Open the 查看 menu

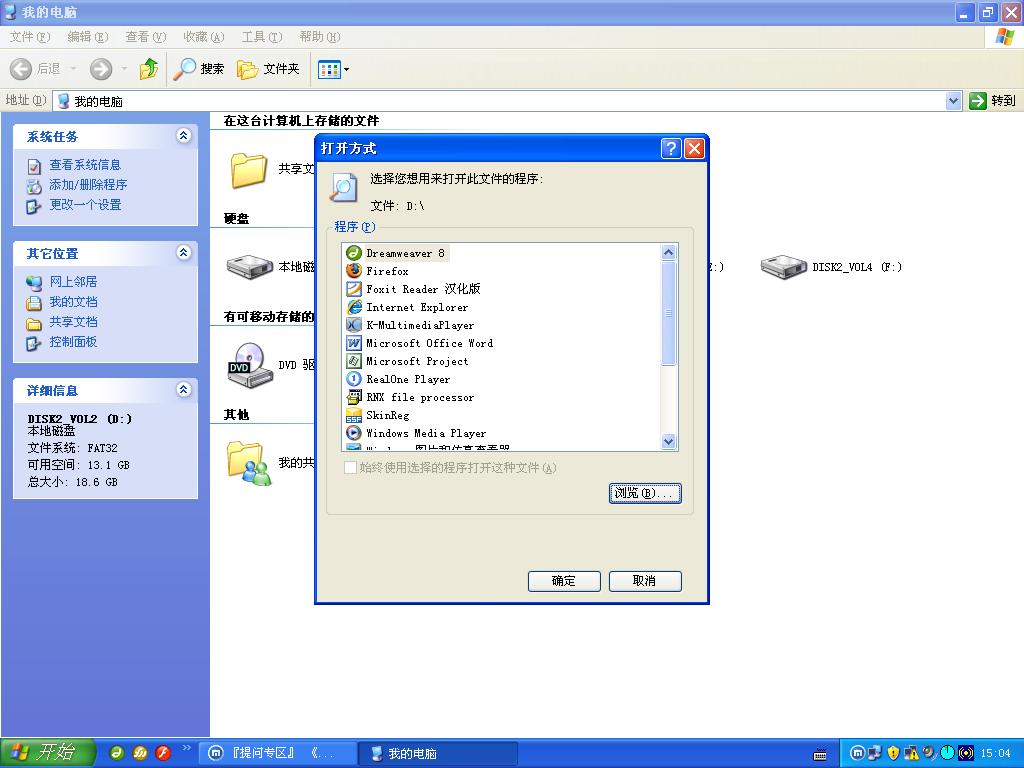click(146, 37)
